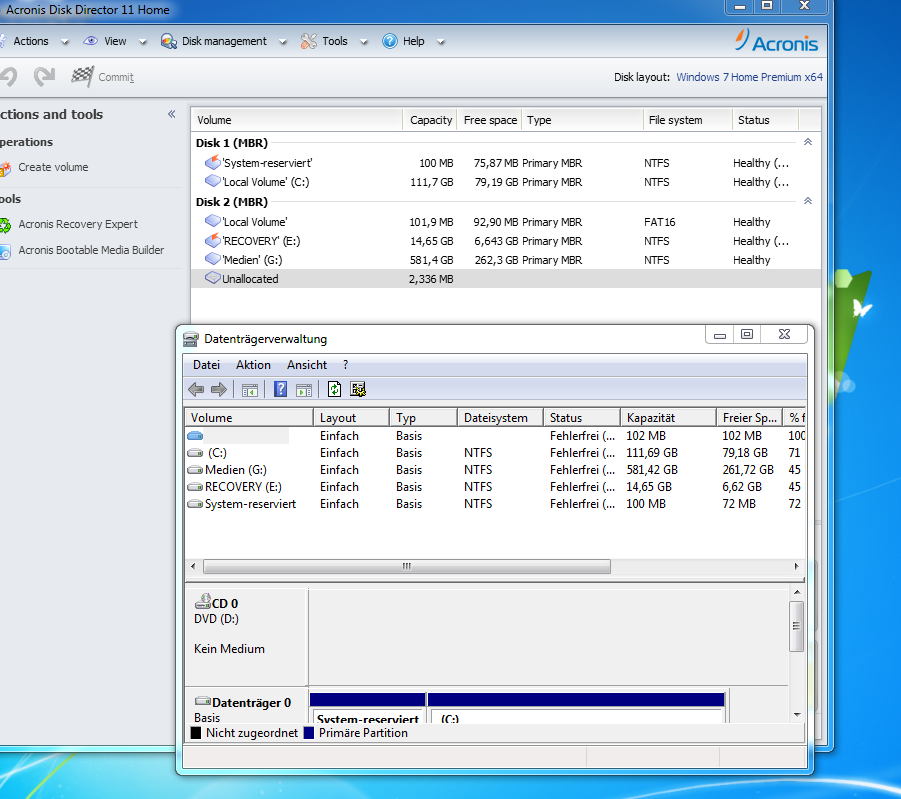Collapse the Disk 2 (MBR) group
This screenshot has width=901, height=799.
(x=807, y=201)
